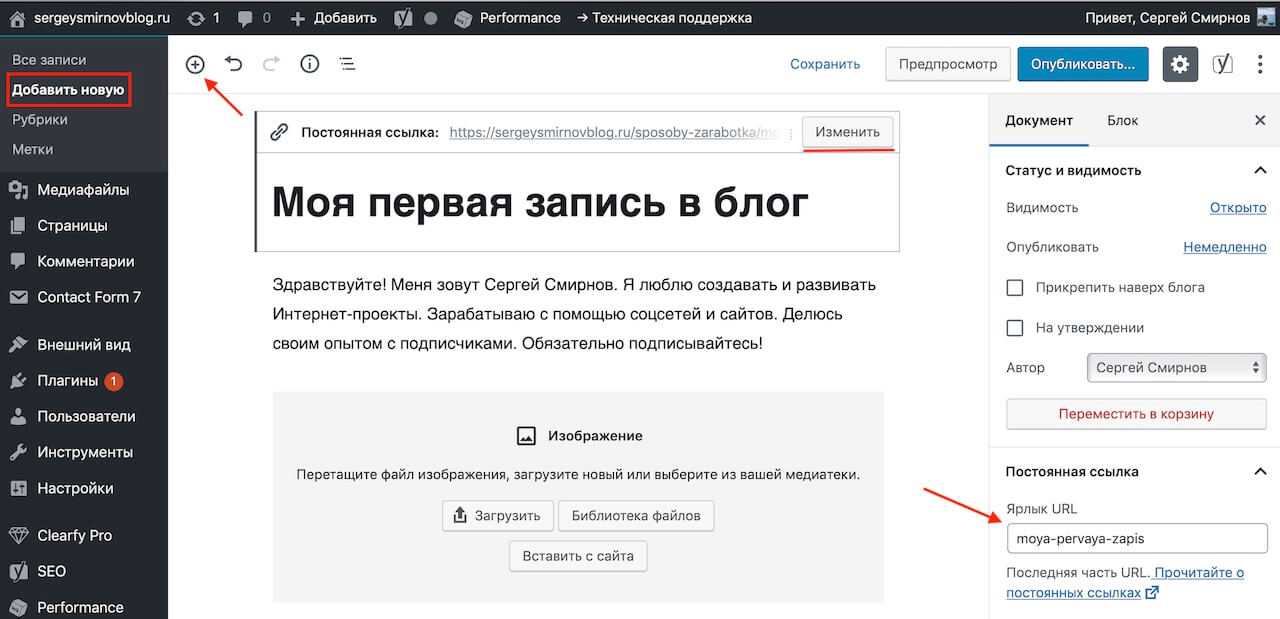Open the Yoast SEO icon in the editor toolbar
Image resolution: width=1280 pixels, height=619 pixels.
(x=1222, y=64)
